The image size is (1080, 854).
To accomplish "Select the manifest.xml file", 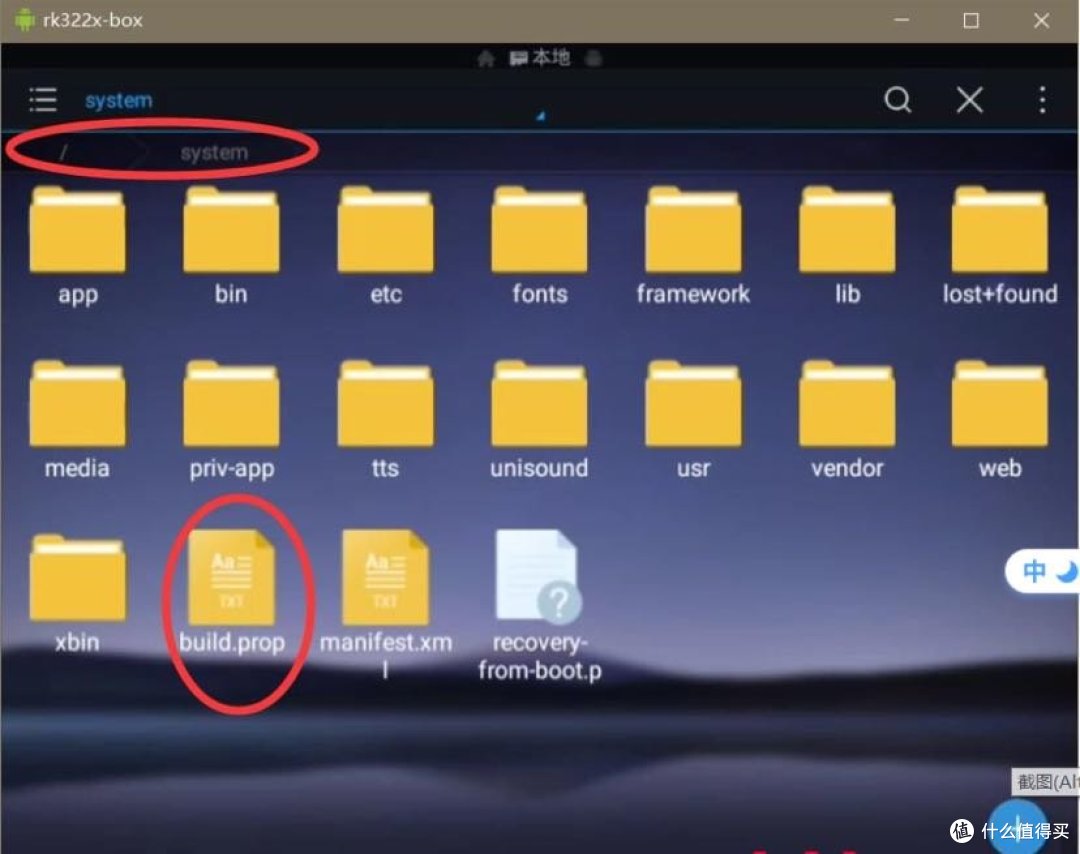I will (x=386, y=605).
